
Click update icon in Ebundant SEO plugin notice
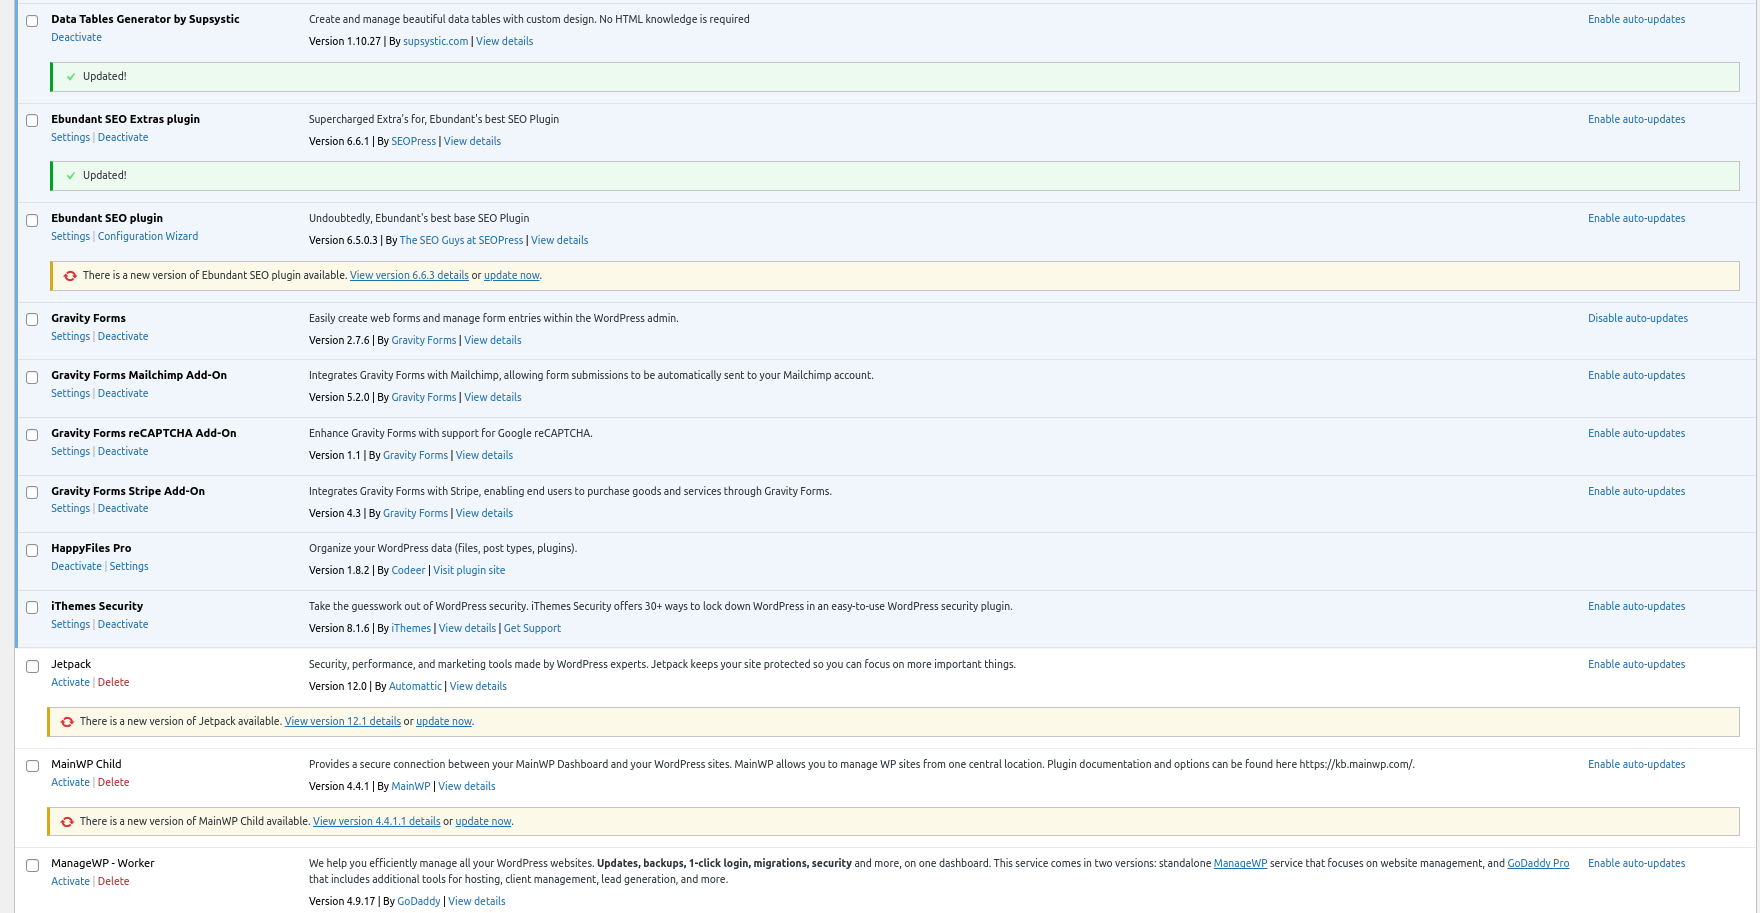(x=70, y=276)
